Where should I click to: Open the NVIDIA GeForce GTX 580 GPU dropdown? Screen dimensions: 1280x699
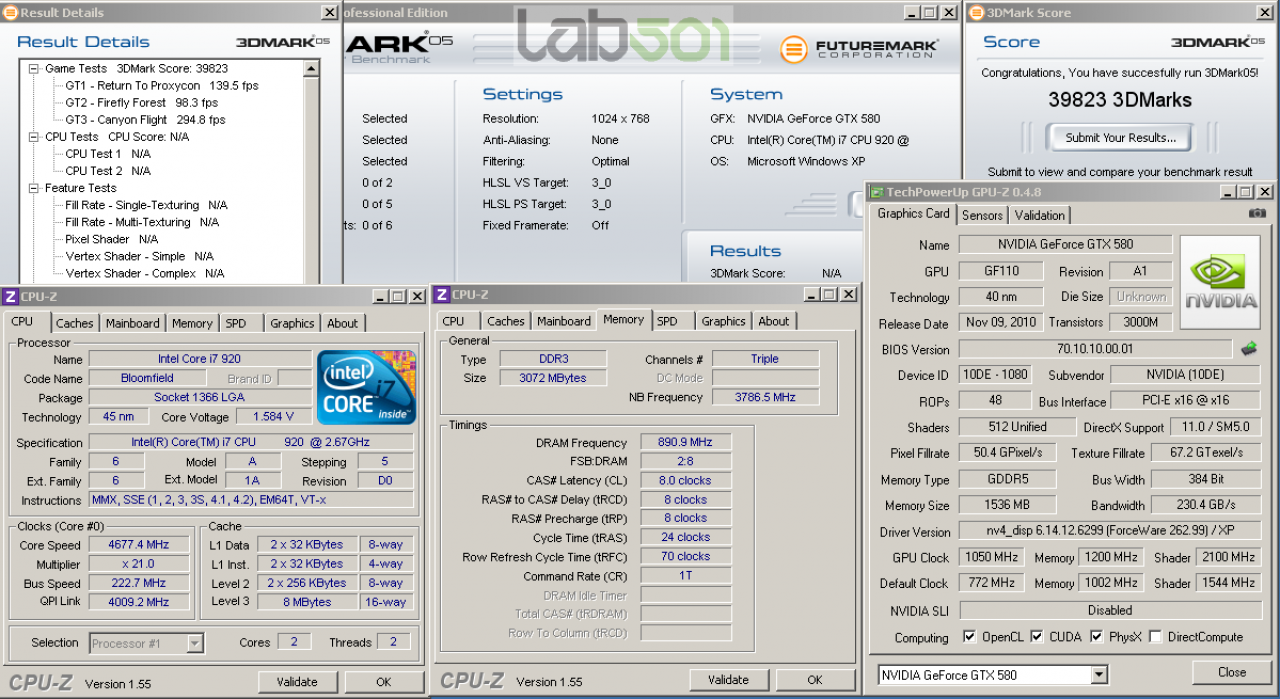1099,675
